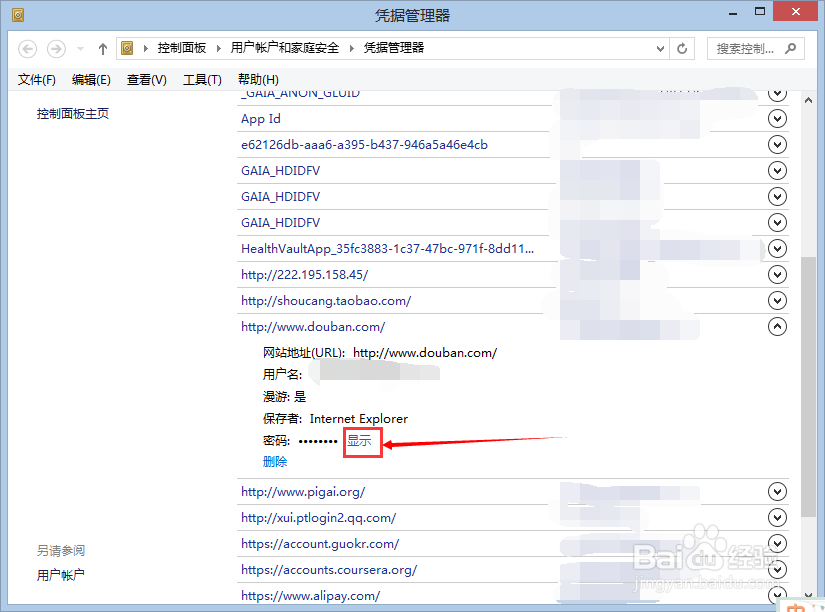Expand the shoucang.taobao.com credential
This screenshot has width=825, height=612.
pyautogui.click(x=777, y=300)
